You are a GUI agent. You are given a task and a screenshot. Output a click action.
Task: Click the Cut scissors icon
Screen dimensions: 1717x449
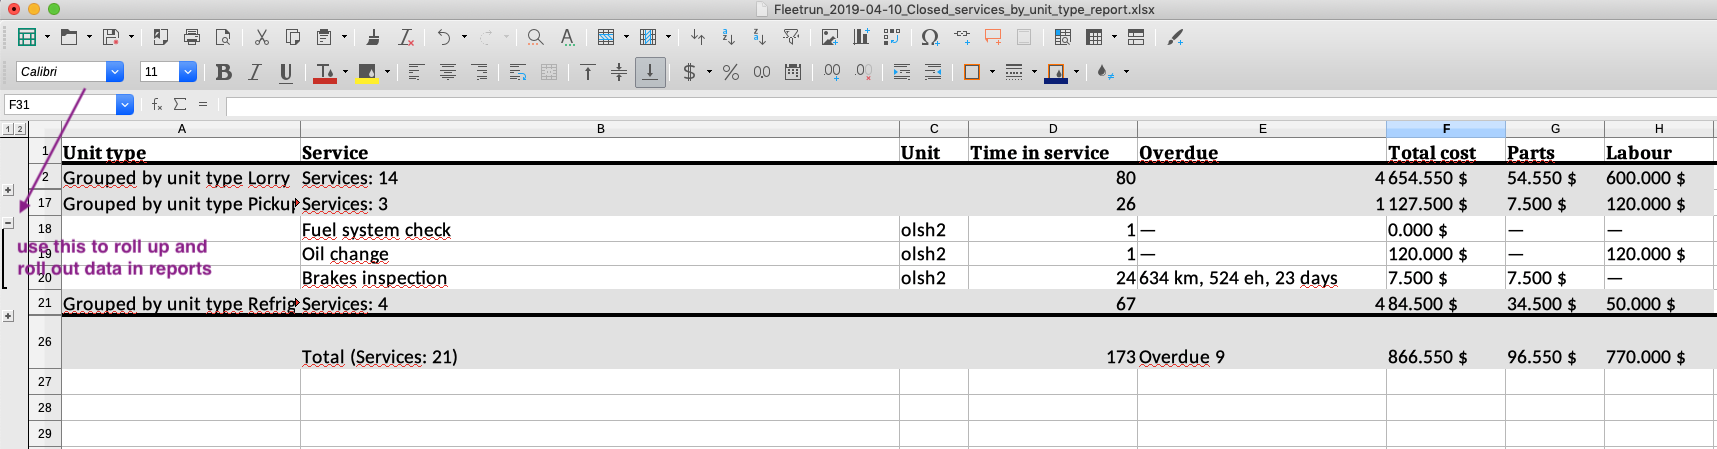pos(261,37)
